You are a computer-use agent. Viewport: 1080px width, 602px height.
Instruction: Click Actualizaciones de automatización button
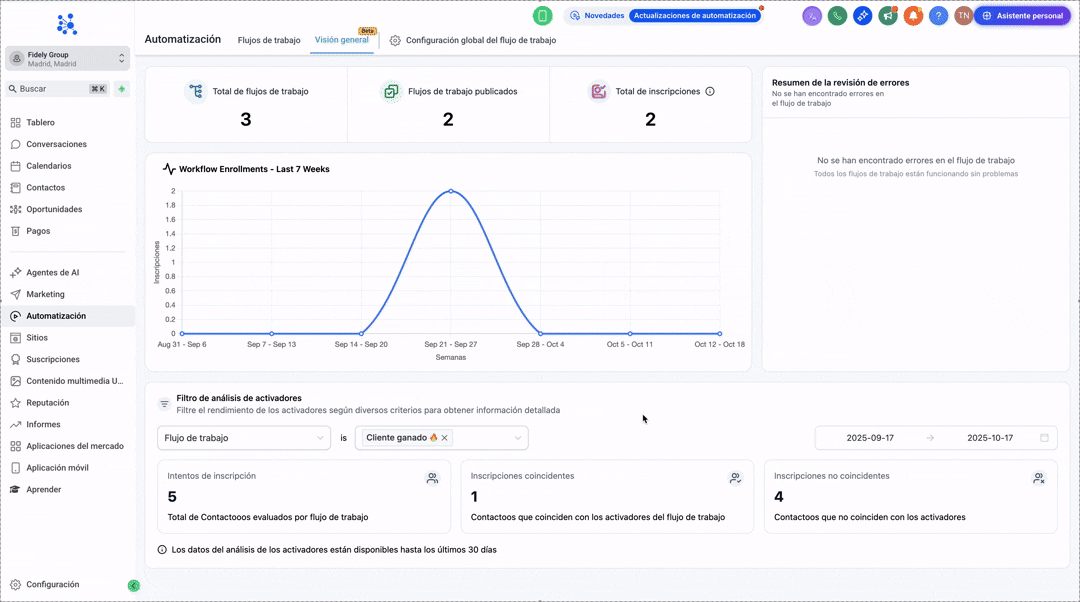(x=694, y=16)
